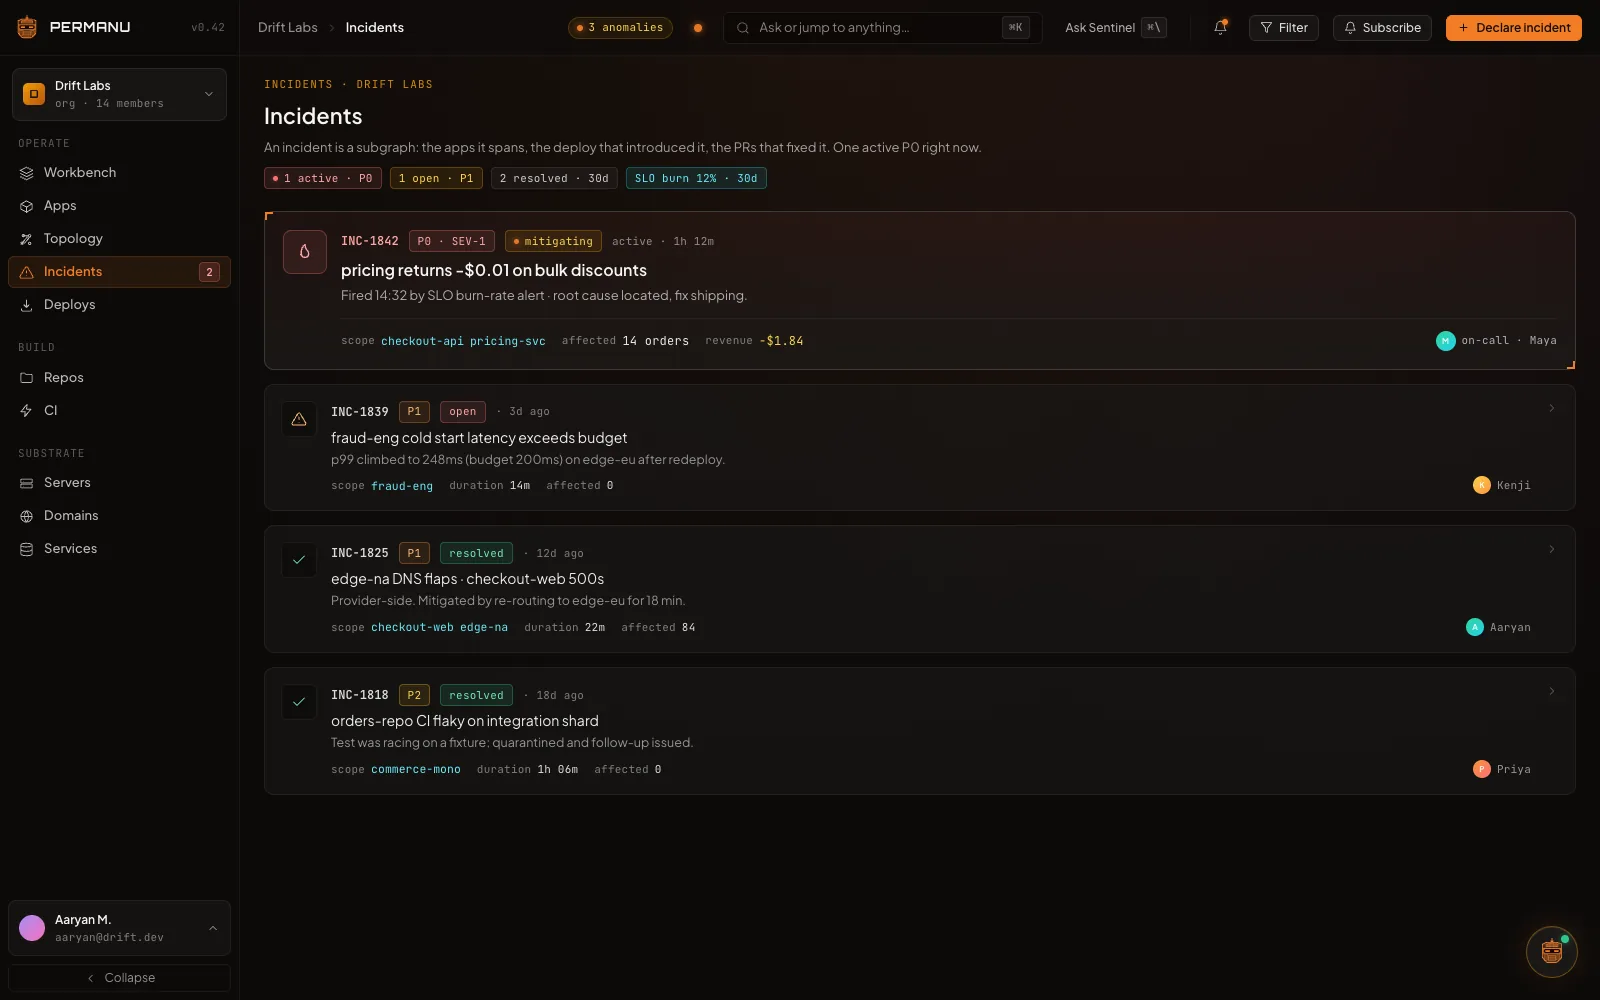Open the notifications bell

pyautogui.click(x=1220, y=27)
